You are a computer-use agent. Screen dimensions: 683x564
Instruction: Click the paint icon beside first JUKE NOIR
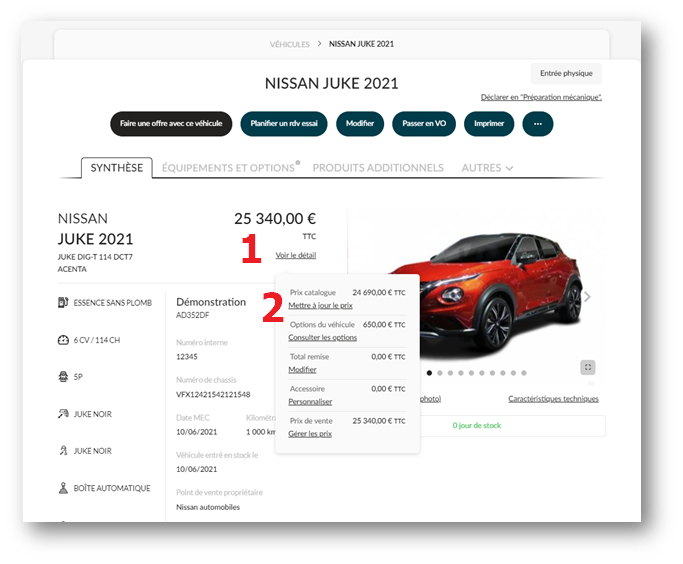pos(63,414)
